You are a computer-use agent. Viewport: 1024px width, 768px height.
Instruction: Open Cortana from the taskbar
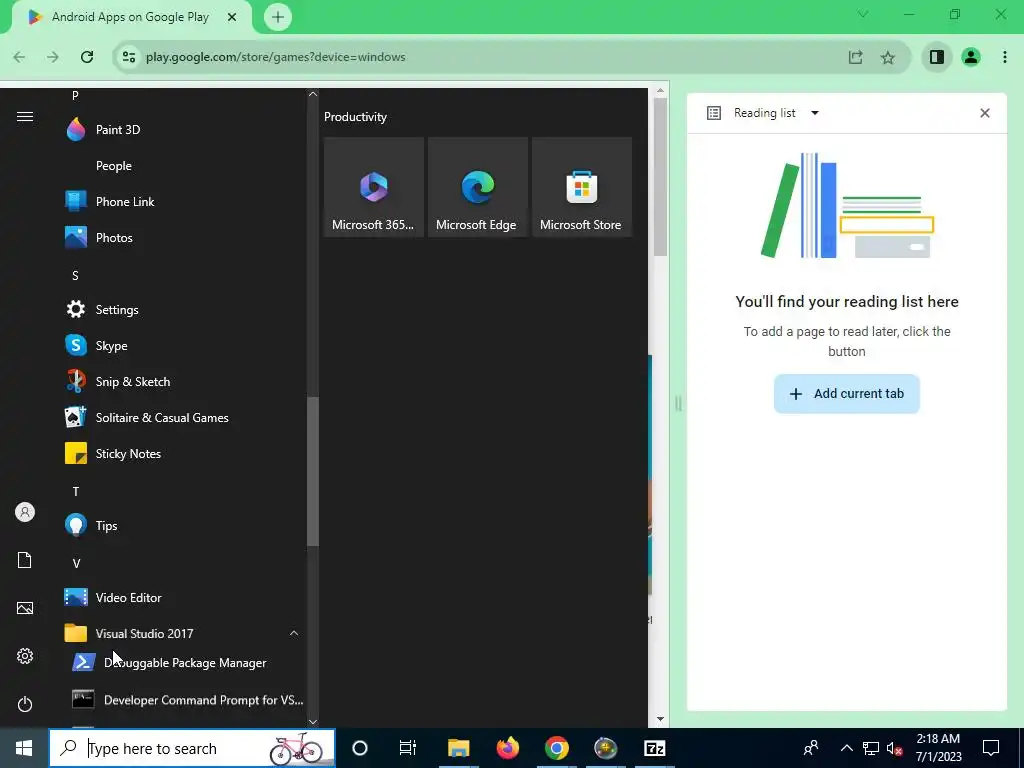click(360, 748)
